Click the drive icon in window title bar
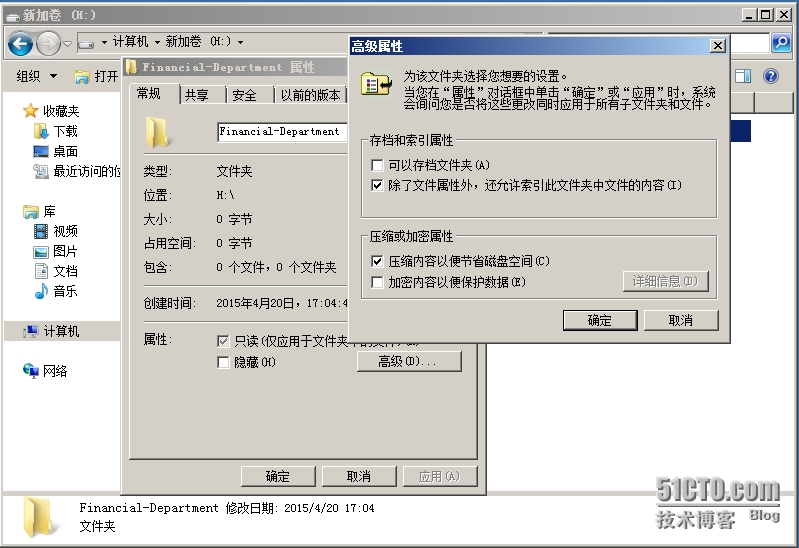799x548 pixels. (x=13, y=16)
